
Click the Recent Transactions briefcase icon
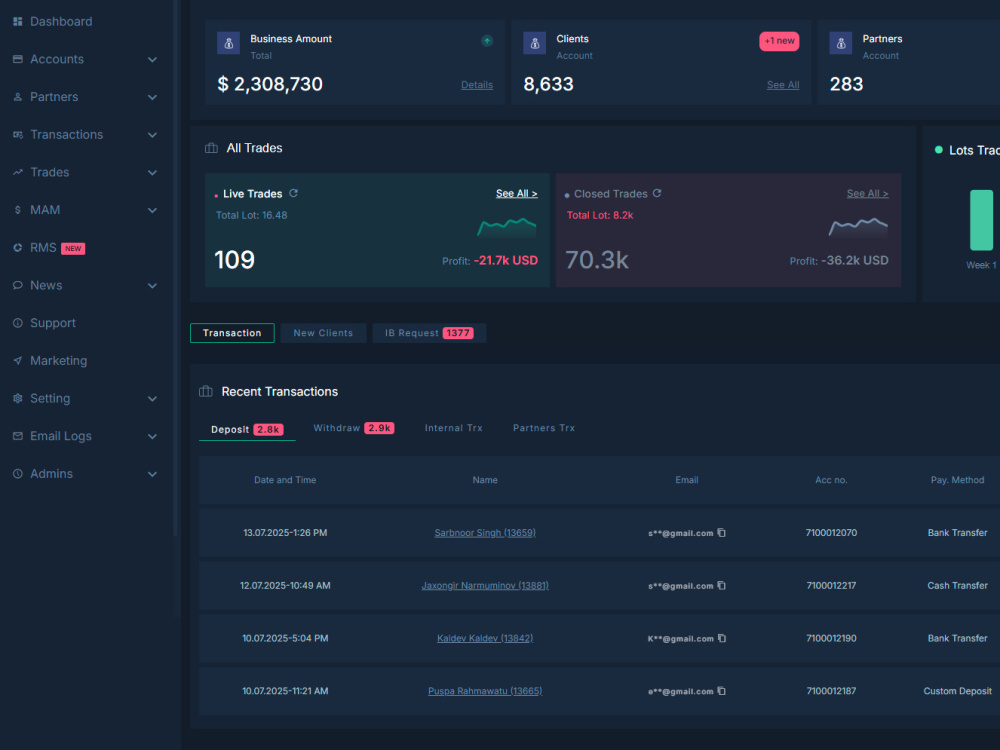(205, 391)
